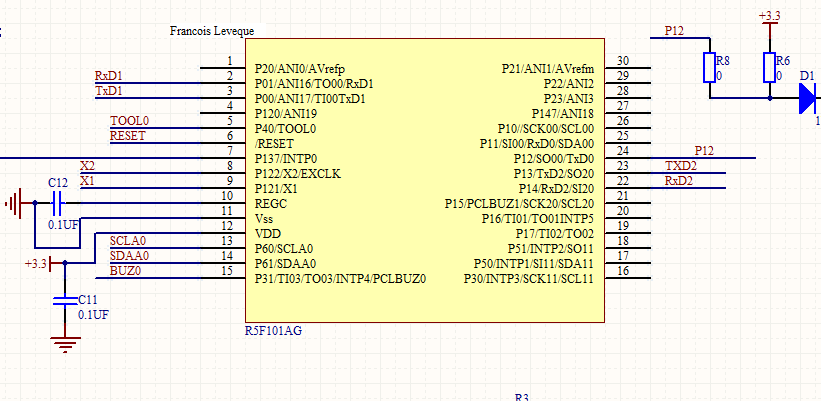Click the ground symbol left of C12
Viewport: 821px width, 401px height.
pyautogui.click(x=13, y=204)
